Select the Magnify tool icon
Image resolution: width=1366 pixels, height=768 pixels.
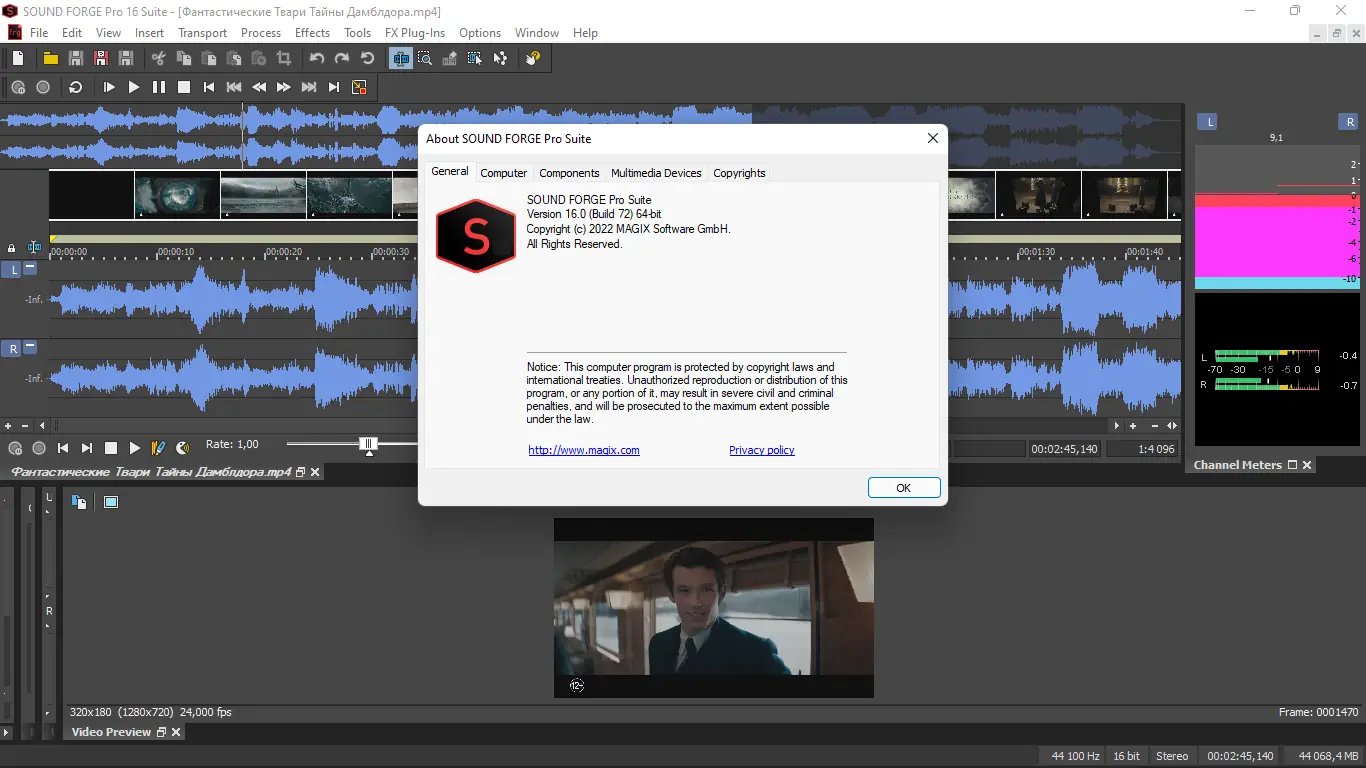tap(425, 59)
